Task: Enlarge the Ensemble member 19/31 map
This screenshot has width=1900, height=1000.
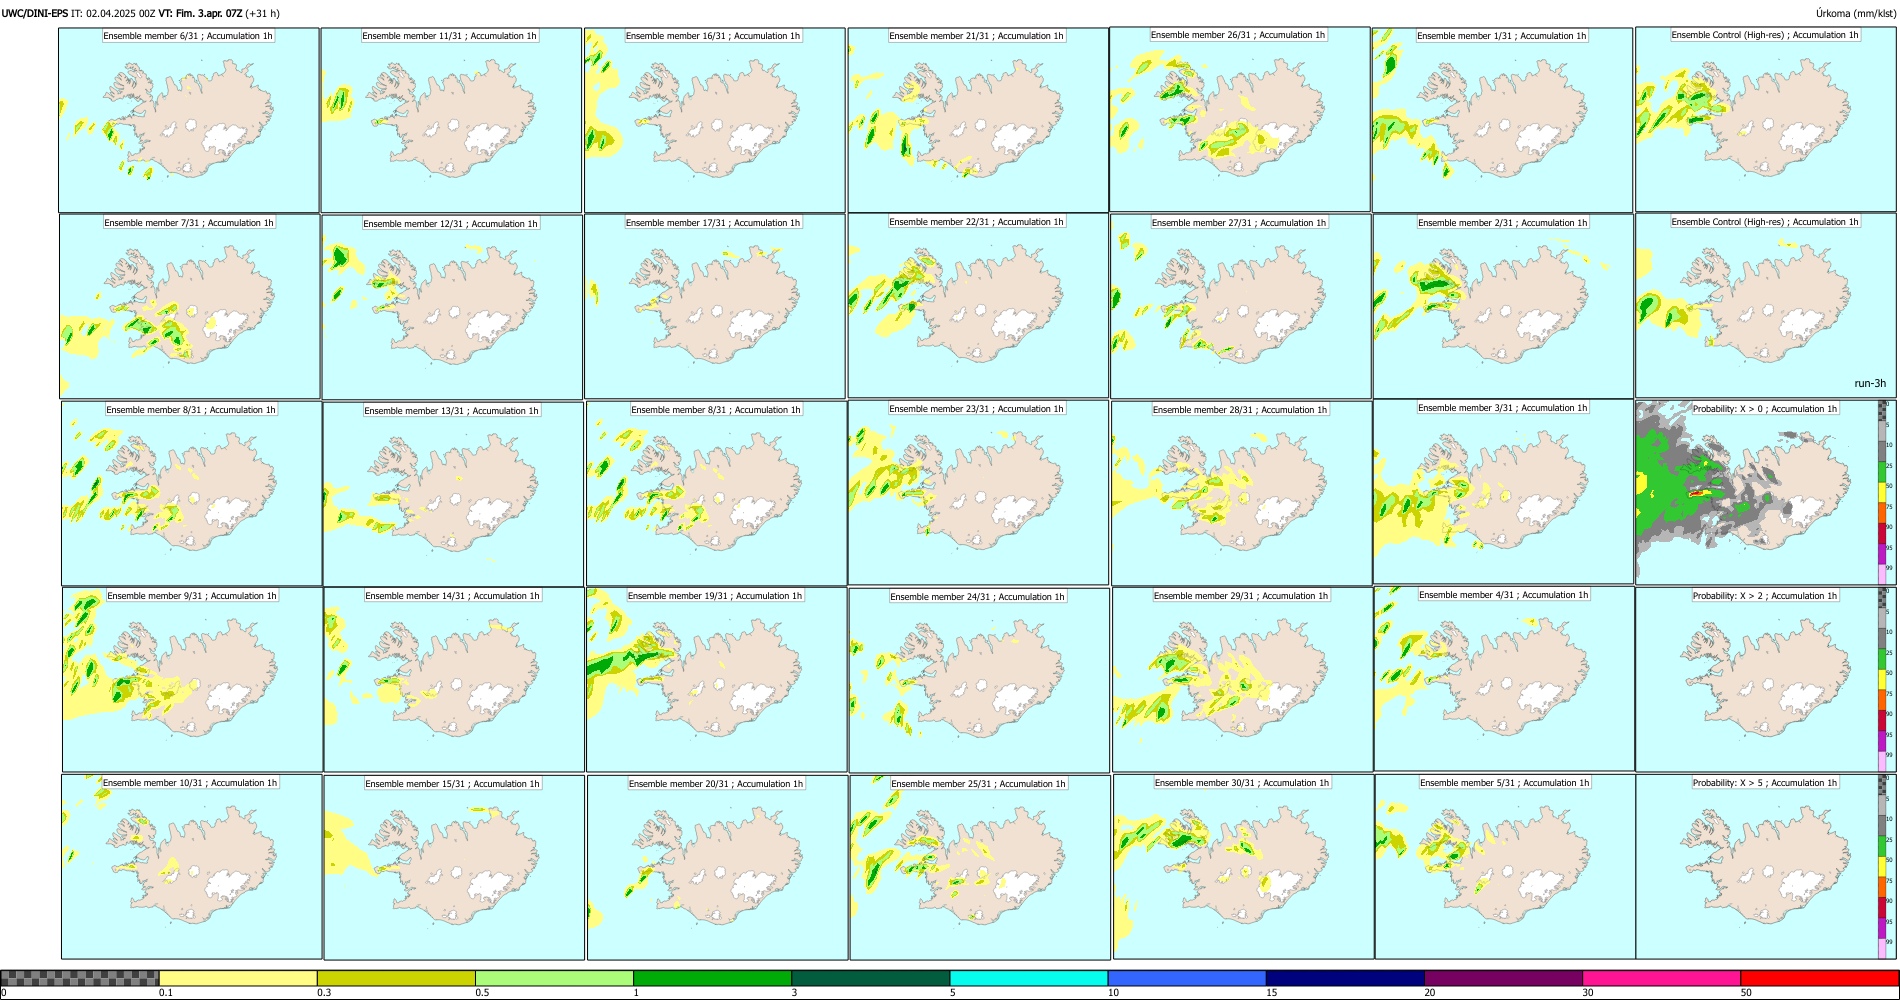Action: point(716,680)
